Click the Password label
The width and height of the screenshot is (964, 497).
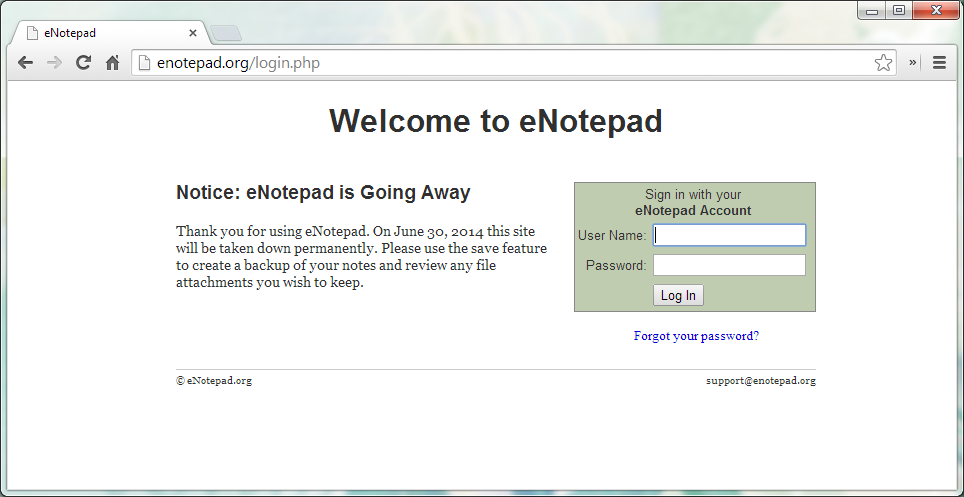pos(616,266)
